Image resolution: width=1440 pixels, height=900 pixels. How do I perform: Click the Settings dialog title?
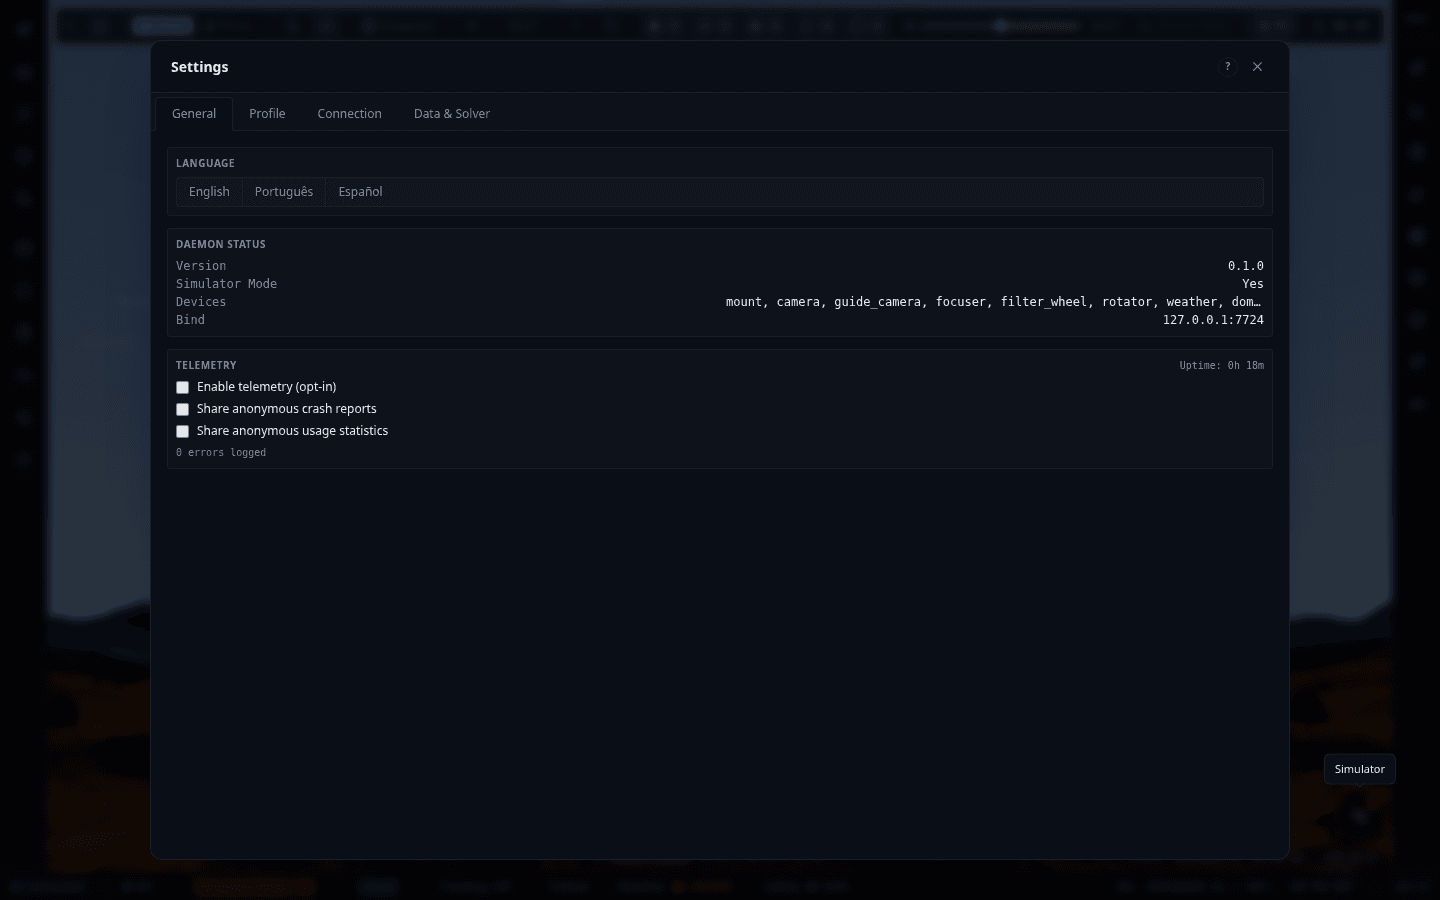pos(200,67)
